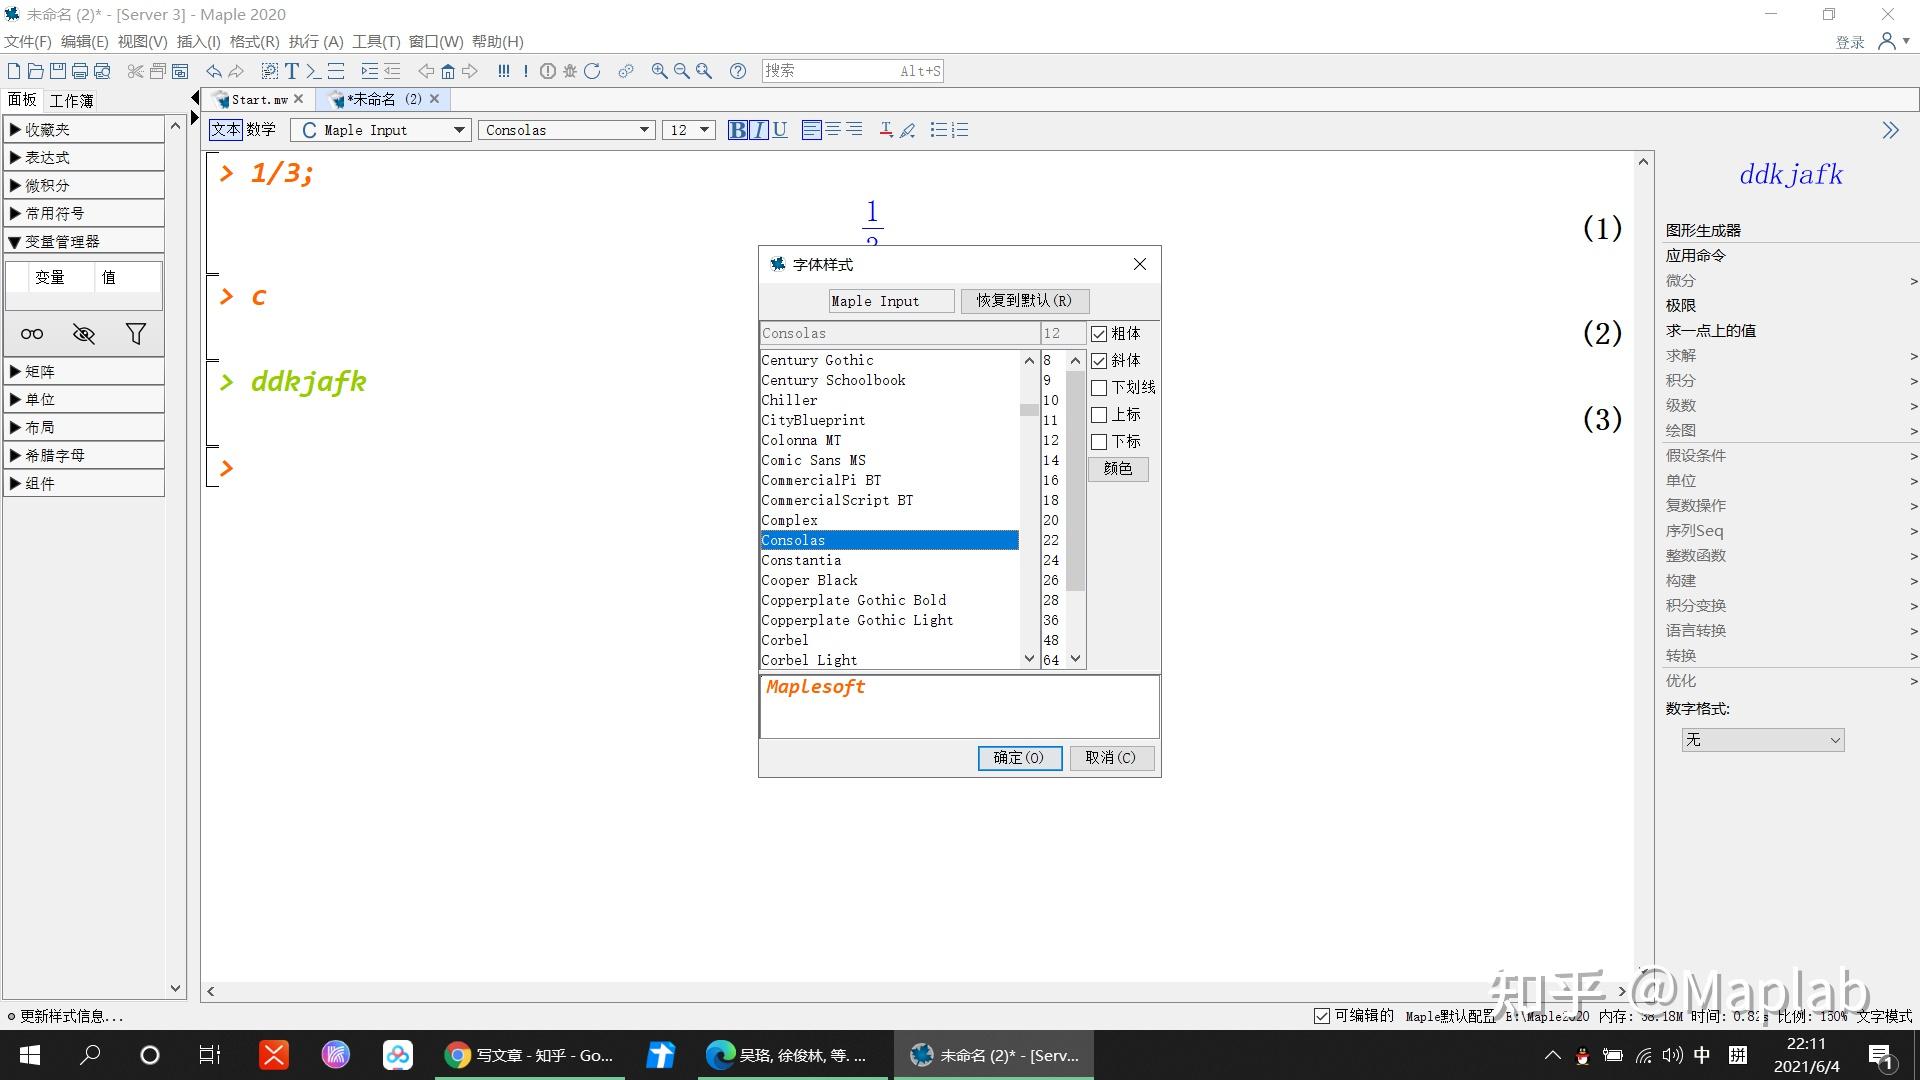This screenshot has height=1080, width=1920.
Task: Toggle hidden variables crossed-eye icon
Action: [x=84, y=334]
